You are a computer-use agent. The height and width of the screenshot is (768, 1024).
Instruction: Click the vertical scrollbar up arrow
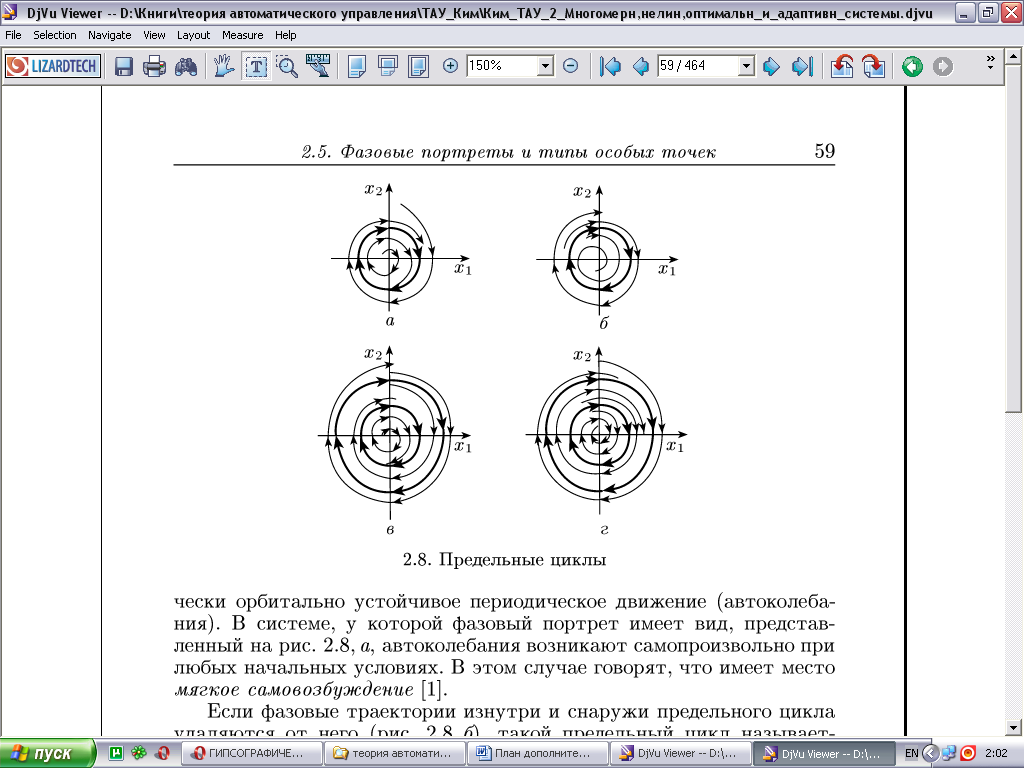click(x=1014, y=57)
